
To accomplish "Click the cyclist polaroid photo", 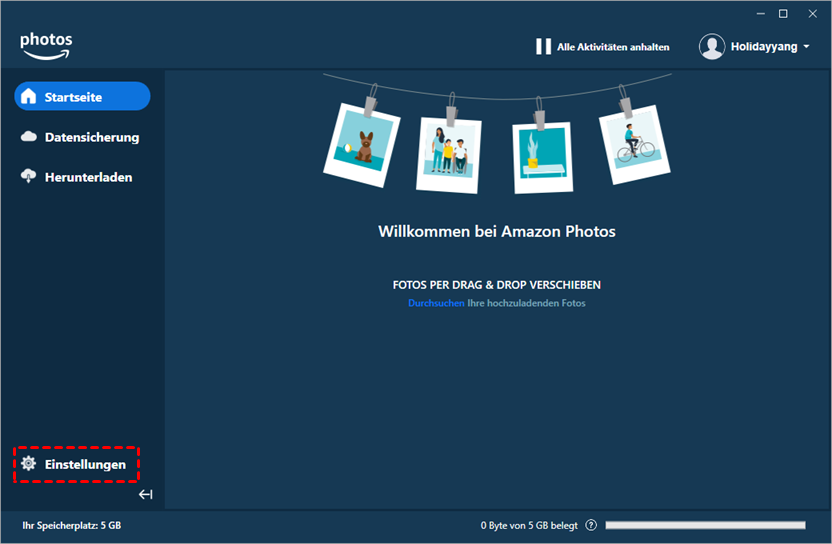I will (x=635, y=144).
